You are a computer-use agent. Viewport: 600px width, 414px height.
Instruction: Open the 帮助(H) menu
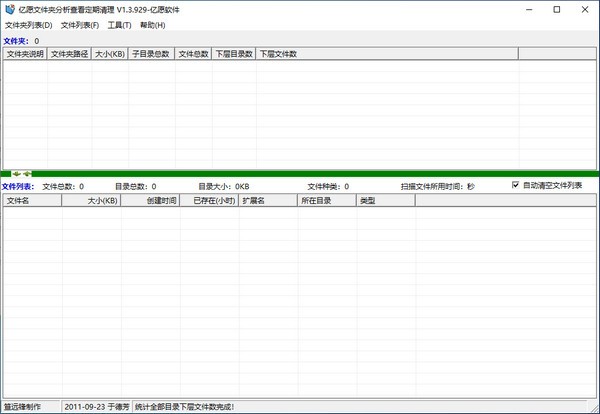pos(153,25)
